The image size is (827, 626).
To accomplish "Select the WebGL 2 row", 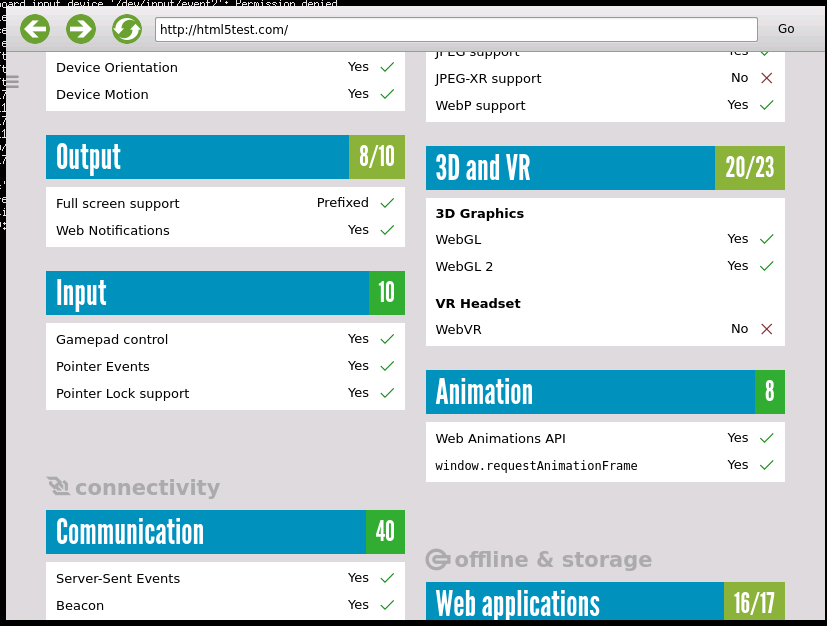I will 605,266.
